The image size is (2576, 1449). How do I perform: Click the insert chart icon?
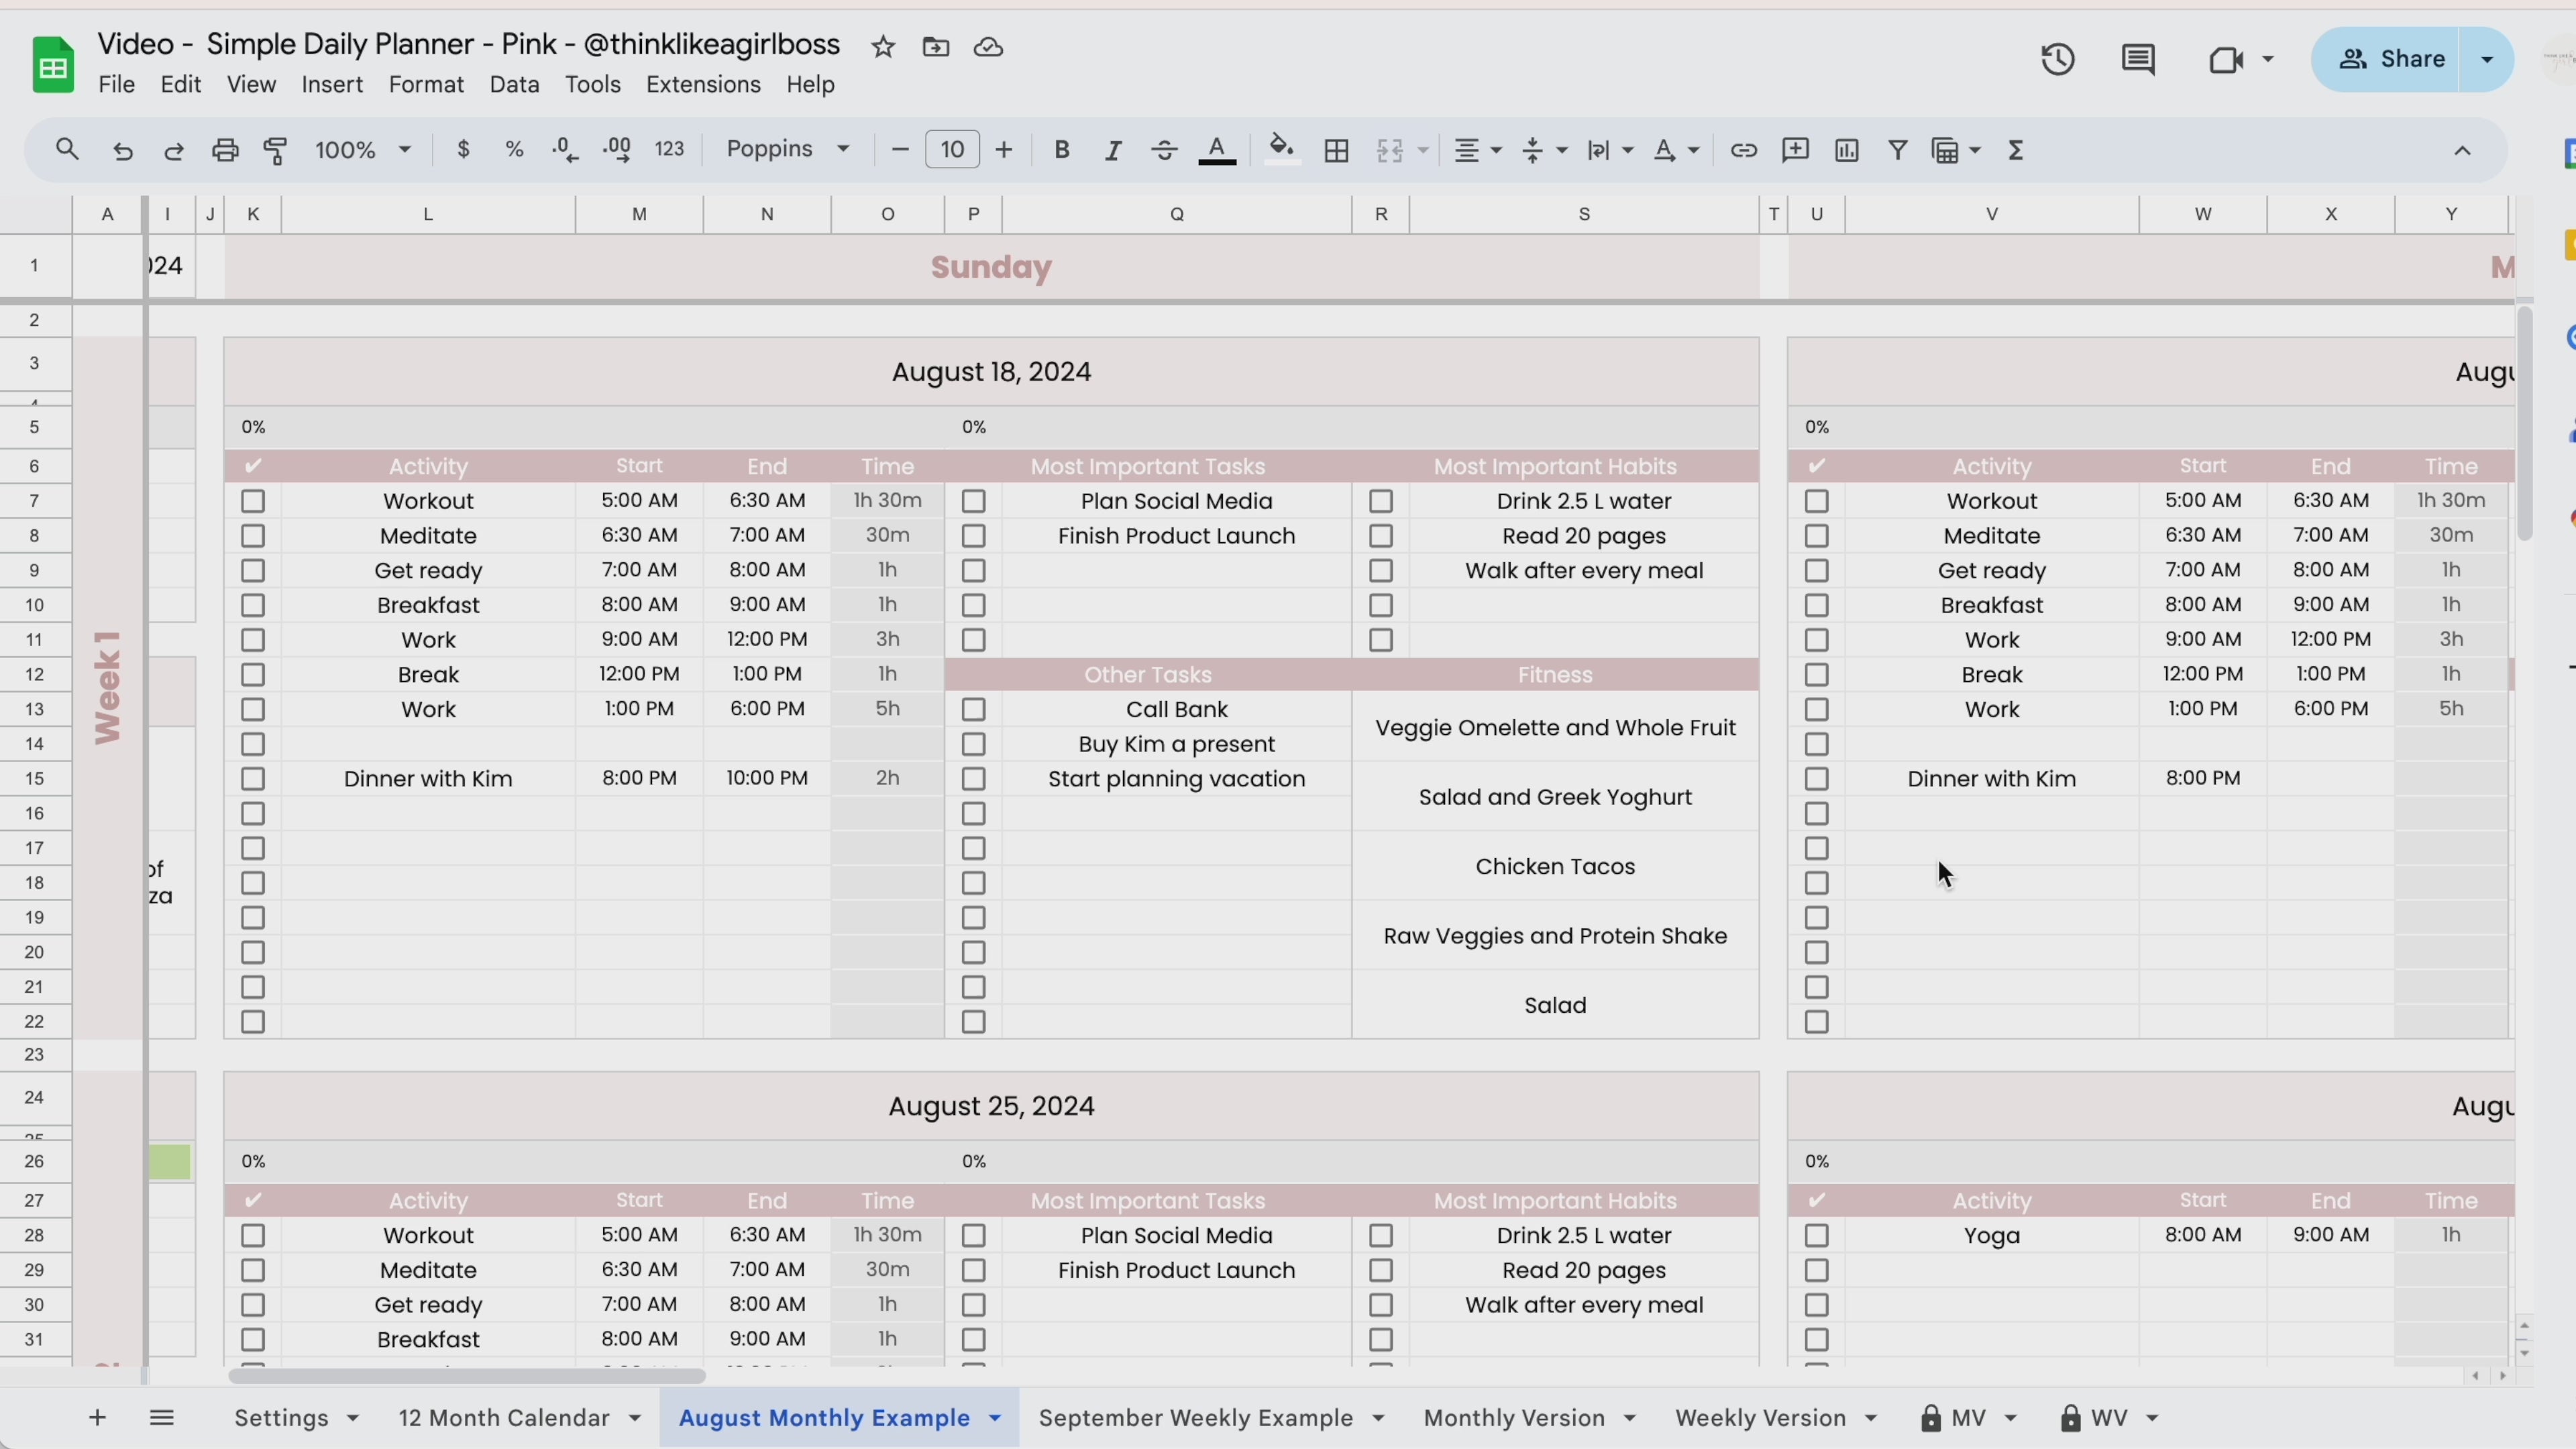[1846, 150]
